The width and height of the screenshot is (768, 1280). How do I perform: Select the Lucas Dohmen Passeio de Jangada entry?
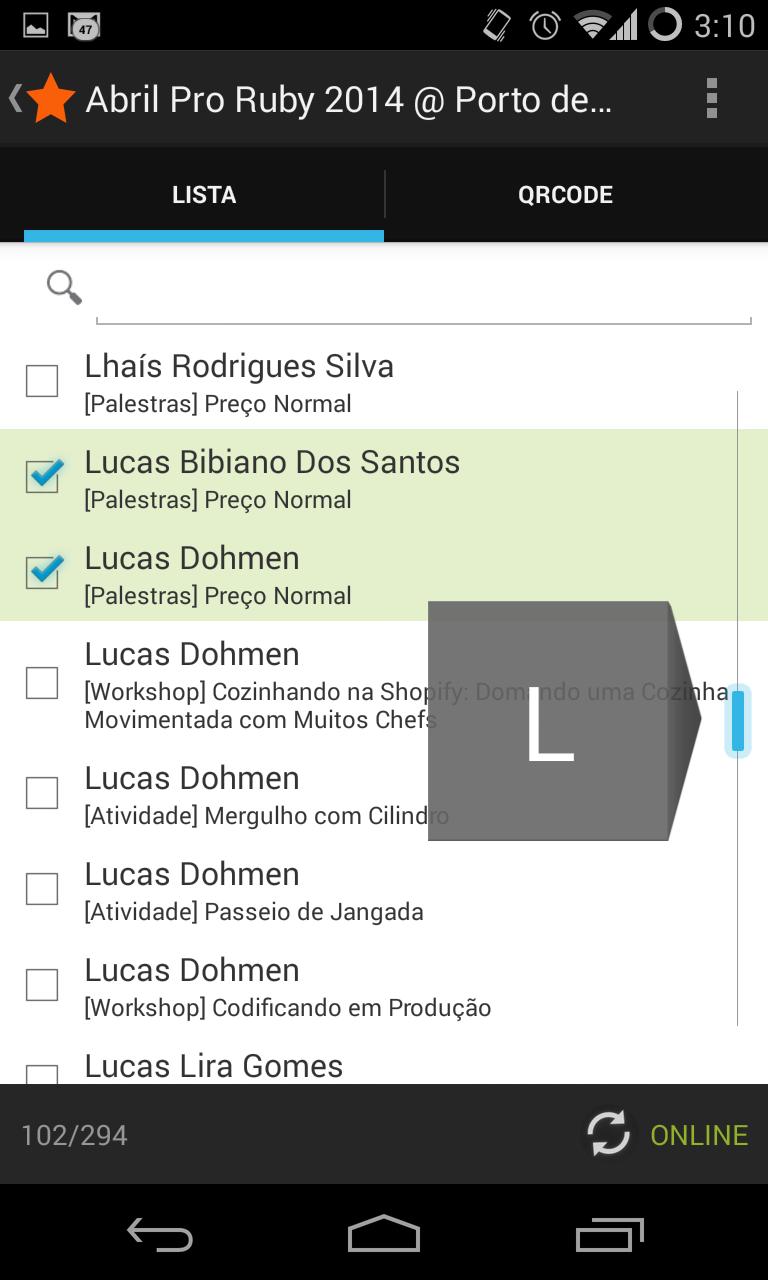[254, 890]
